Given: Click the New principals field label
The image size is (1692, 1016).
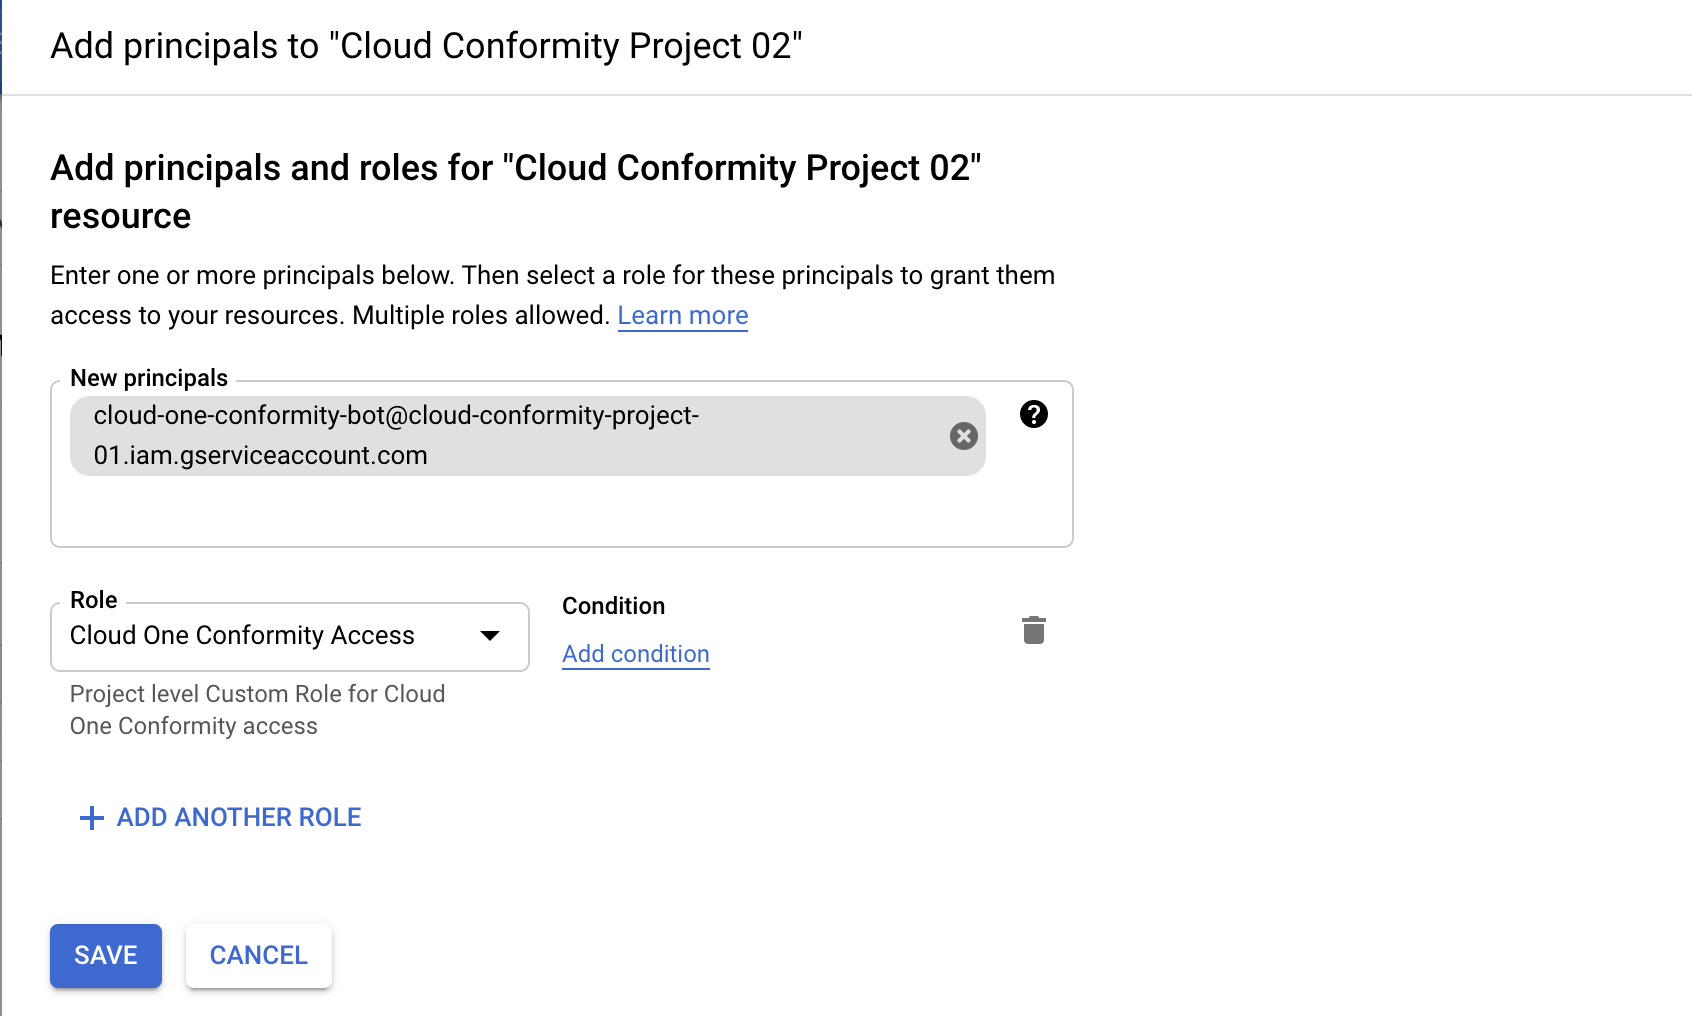Looking at the screenshot, I should 149,378.
